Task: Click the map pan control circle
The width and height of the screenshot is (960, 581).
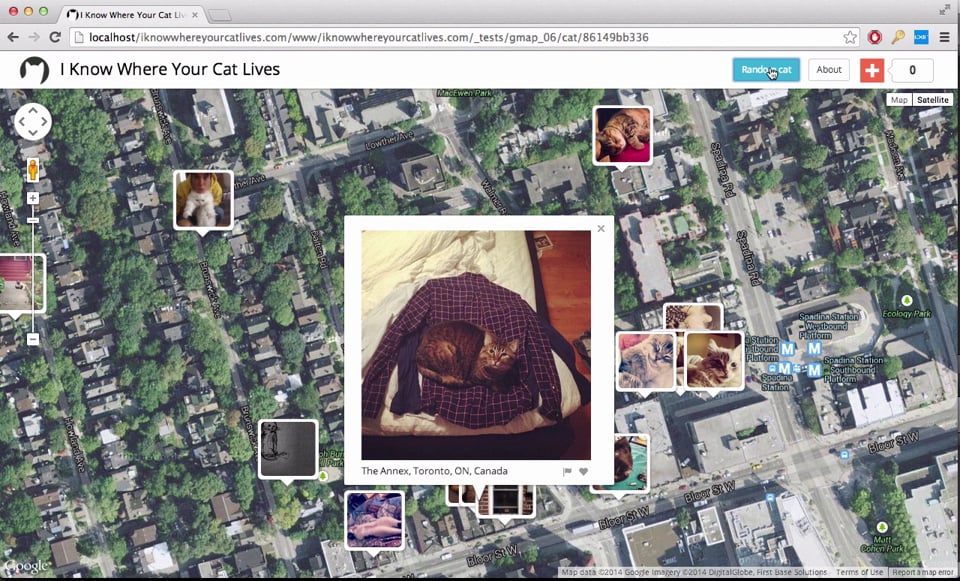Action: tap(33, 121)
